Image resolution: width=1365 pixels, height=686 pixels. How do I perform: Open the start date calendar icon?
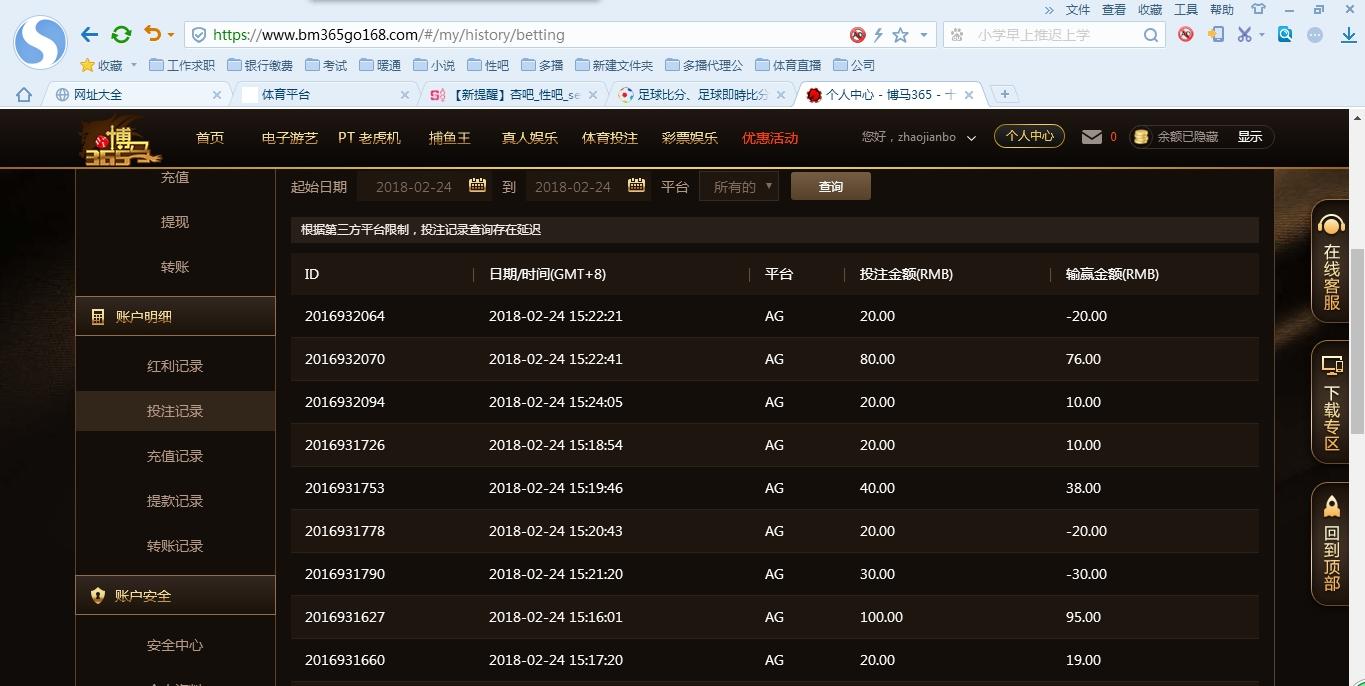pos(478,185)
